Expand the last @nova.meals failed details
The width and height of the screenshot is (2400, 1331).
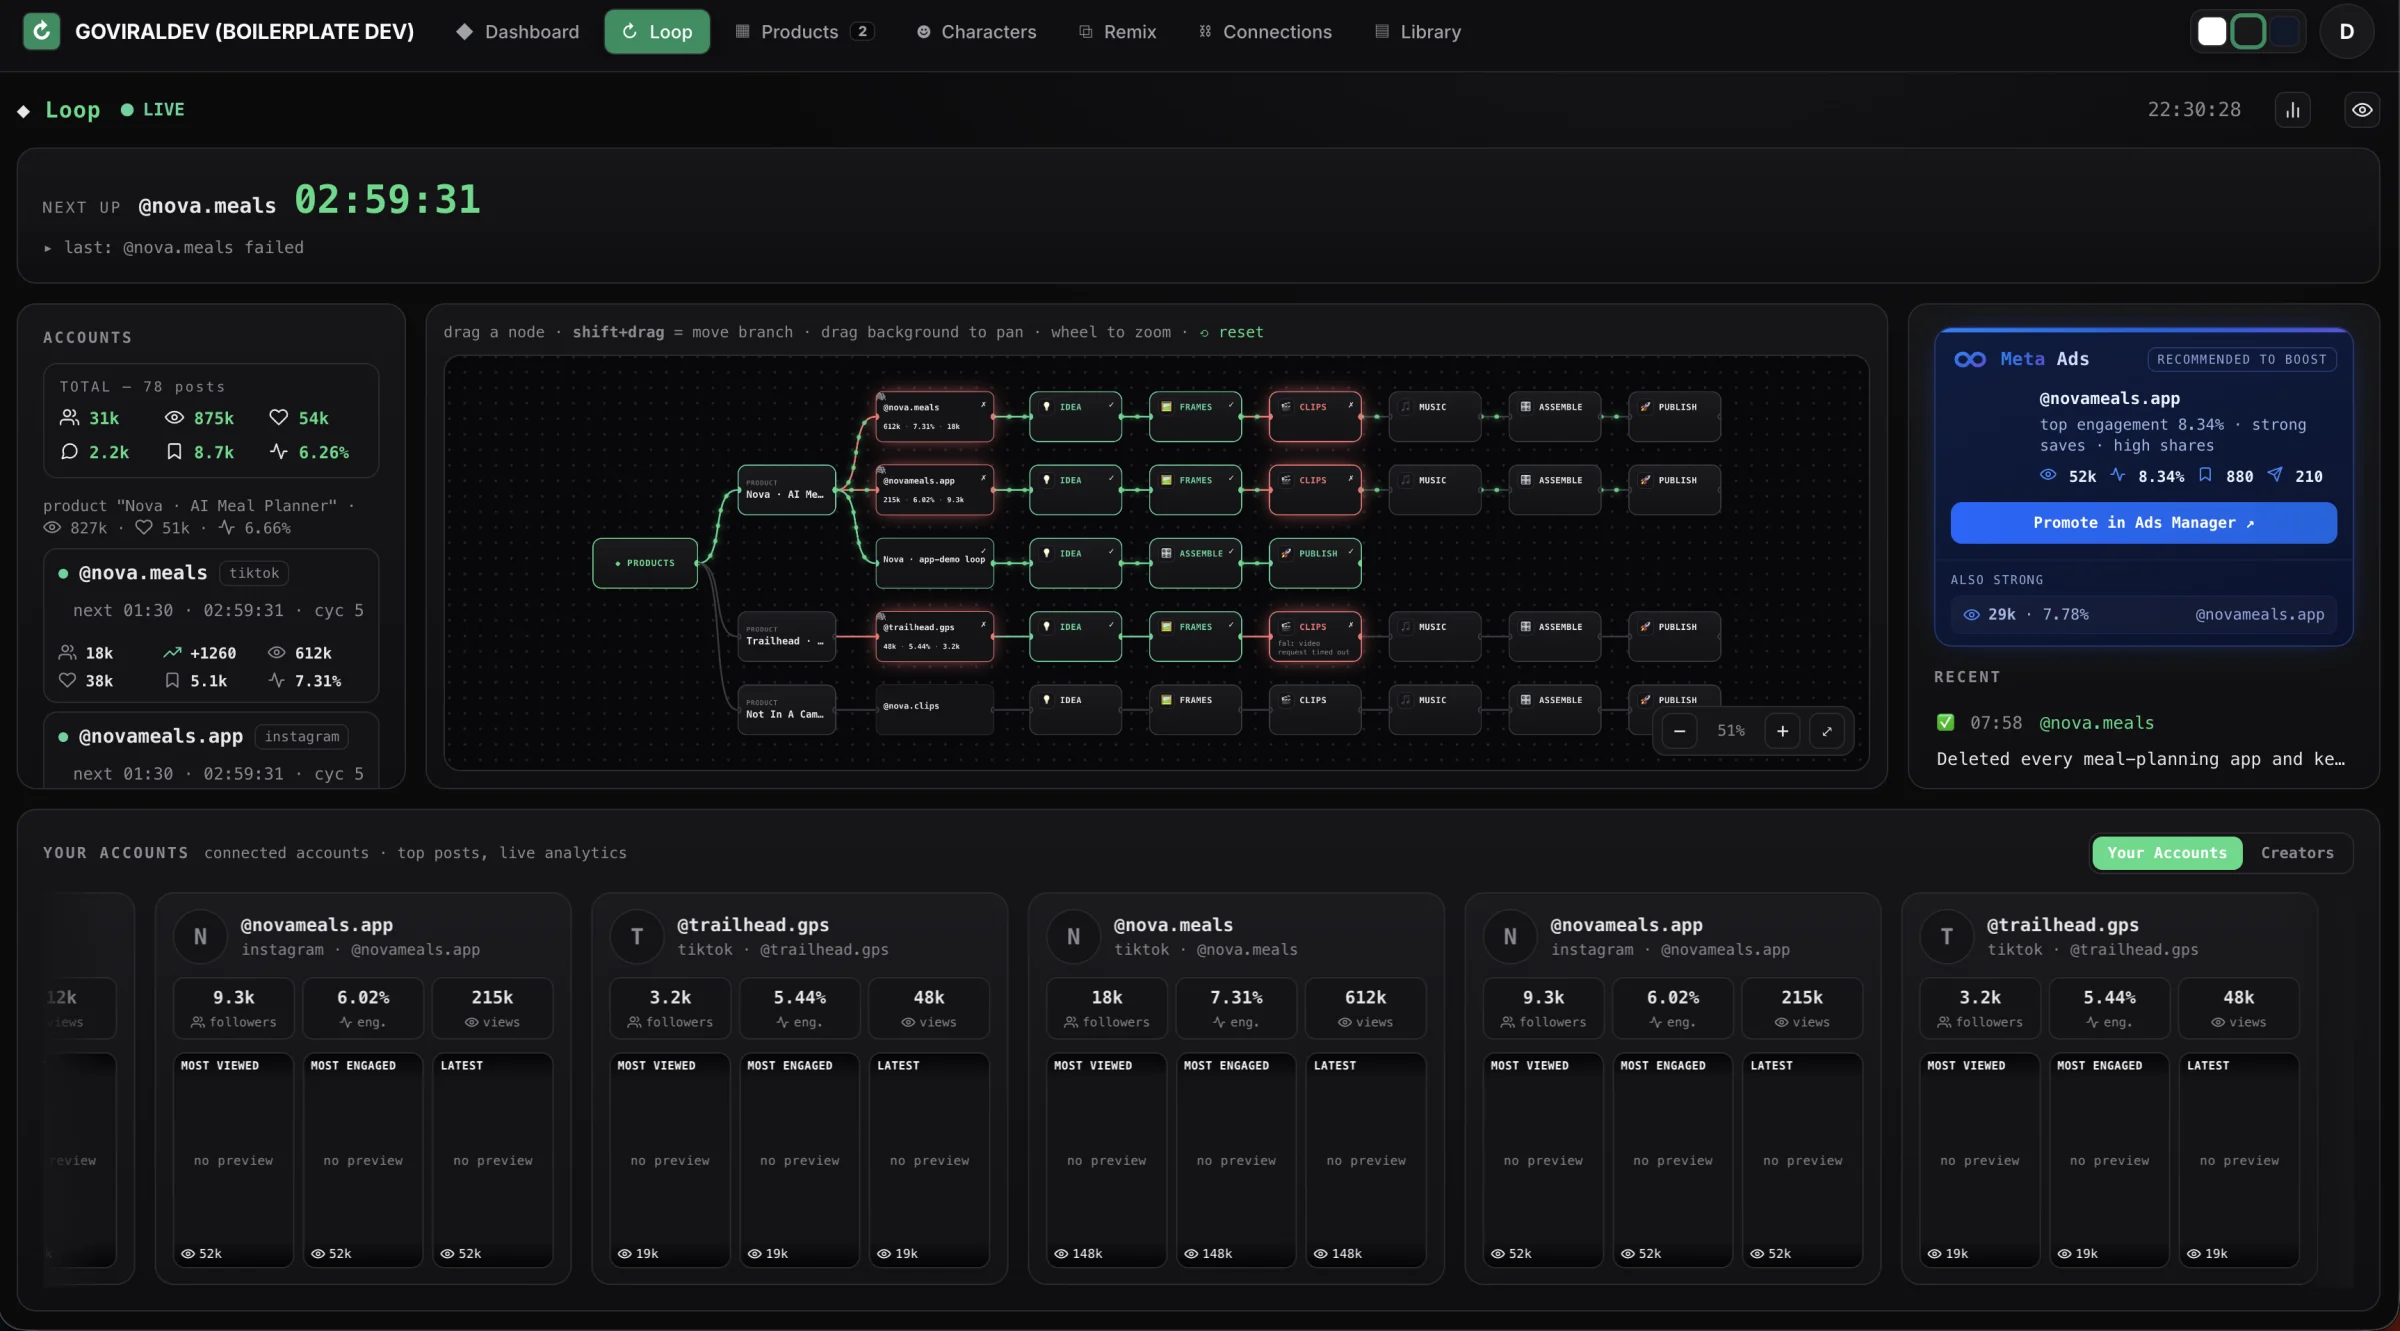click(173, 247)
